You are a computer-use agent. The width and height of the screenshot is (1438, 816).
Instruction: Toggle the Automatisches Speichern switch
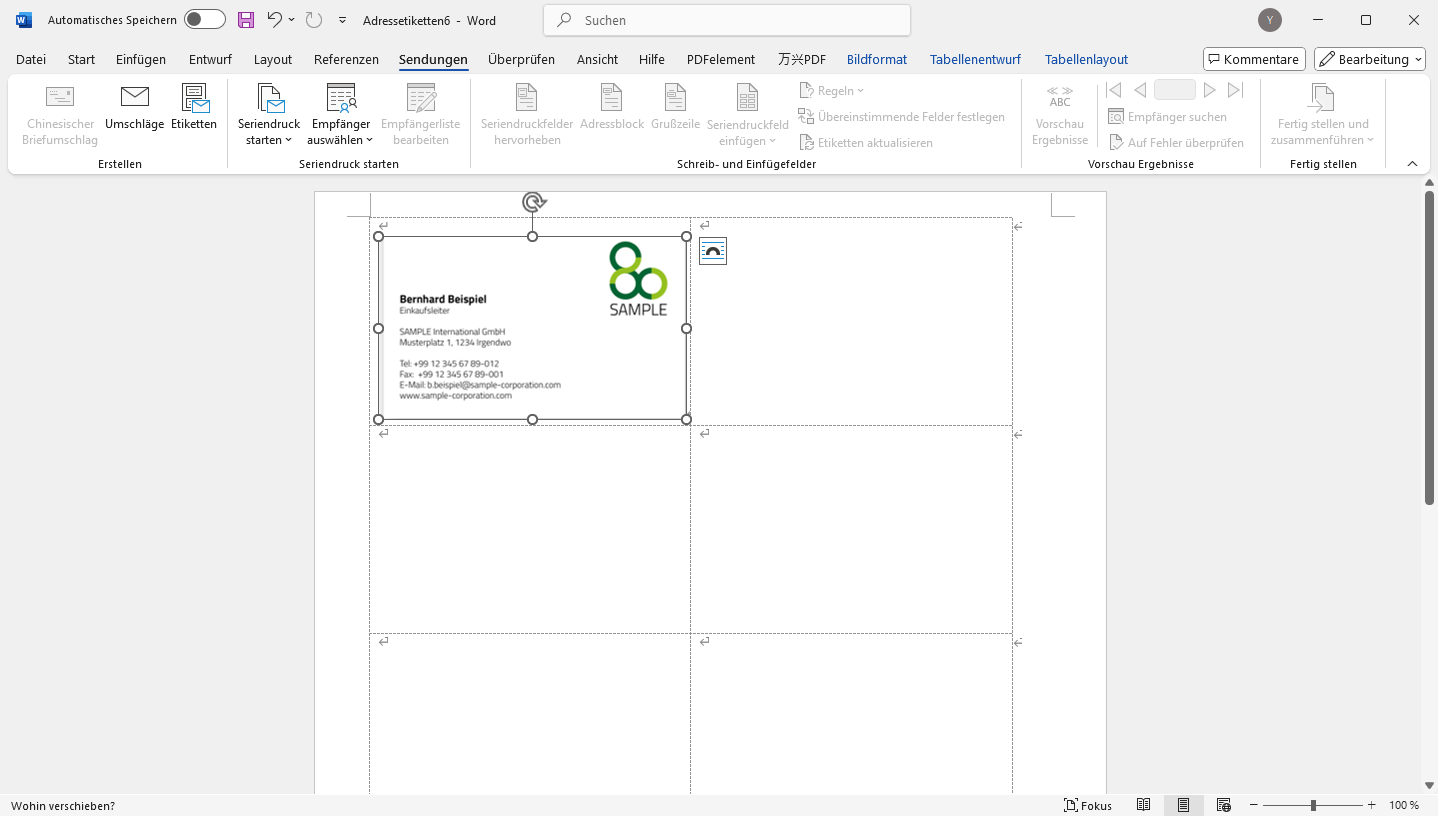[x=205, y=20]
